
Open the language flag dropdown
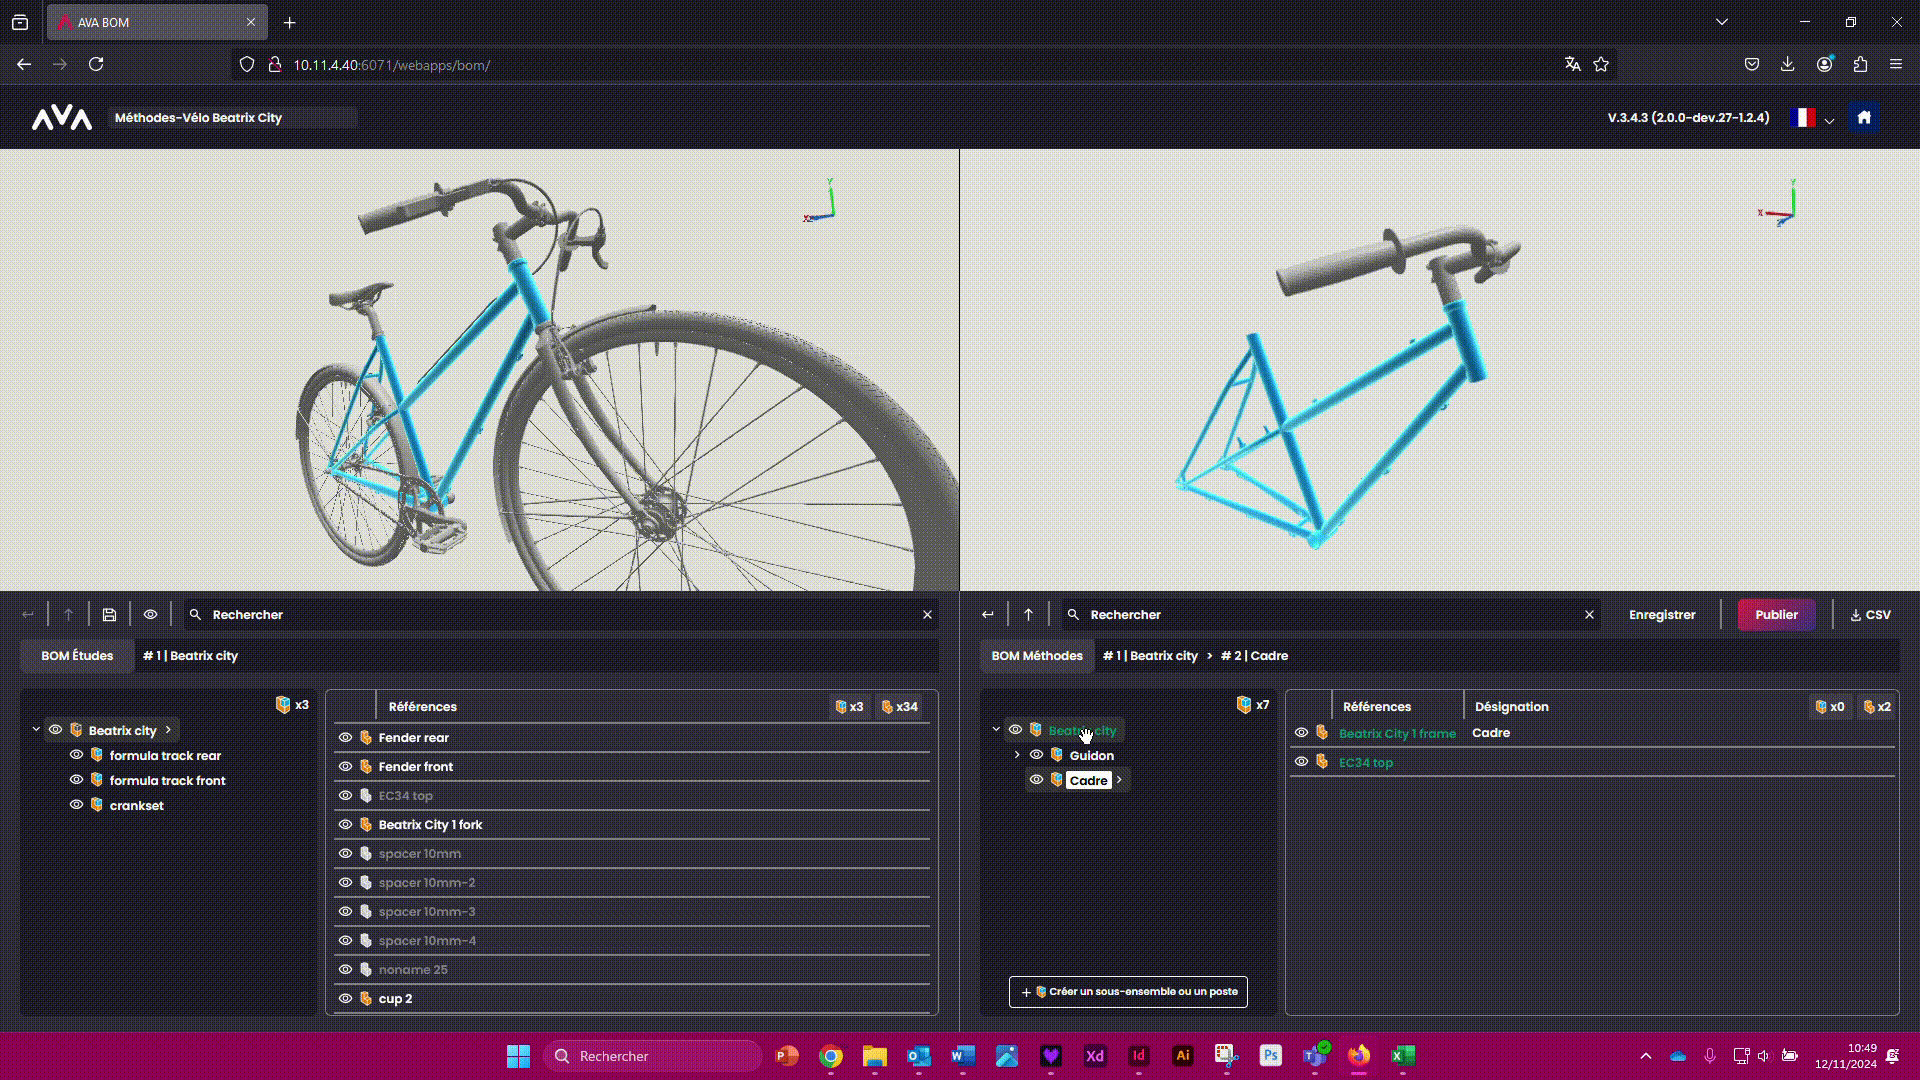tap(1812, 118)
